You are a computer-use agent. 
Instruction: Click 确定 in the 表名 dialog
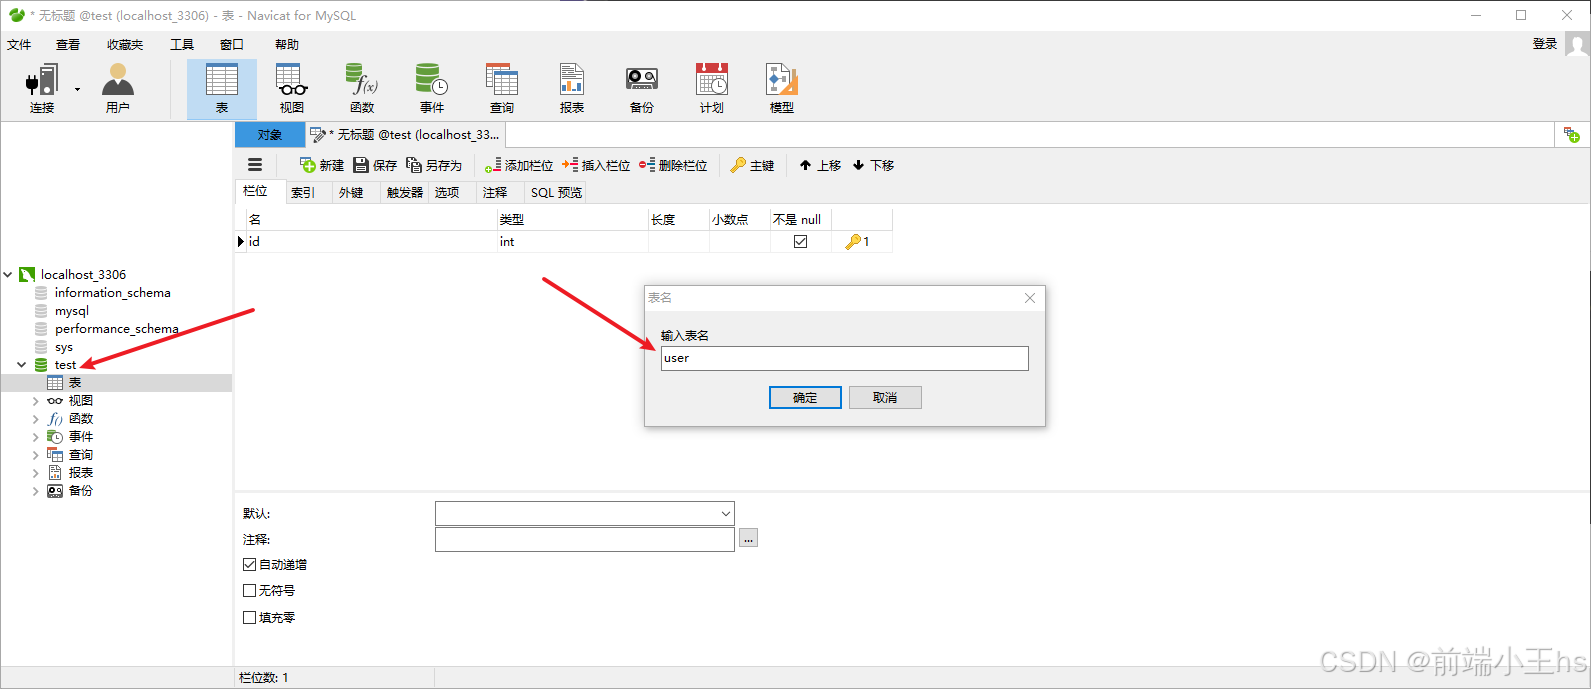(x=805, y=397)
